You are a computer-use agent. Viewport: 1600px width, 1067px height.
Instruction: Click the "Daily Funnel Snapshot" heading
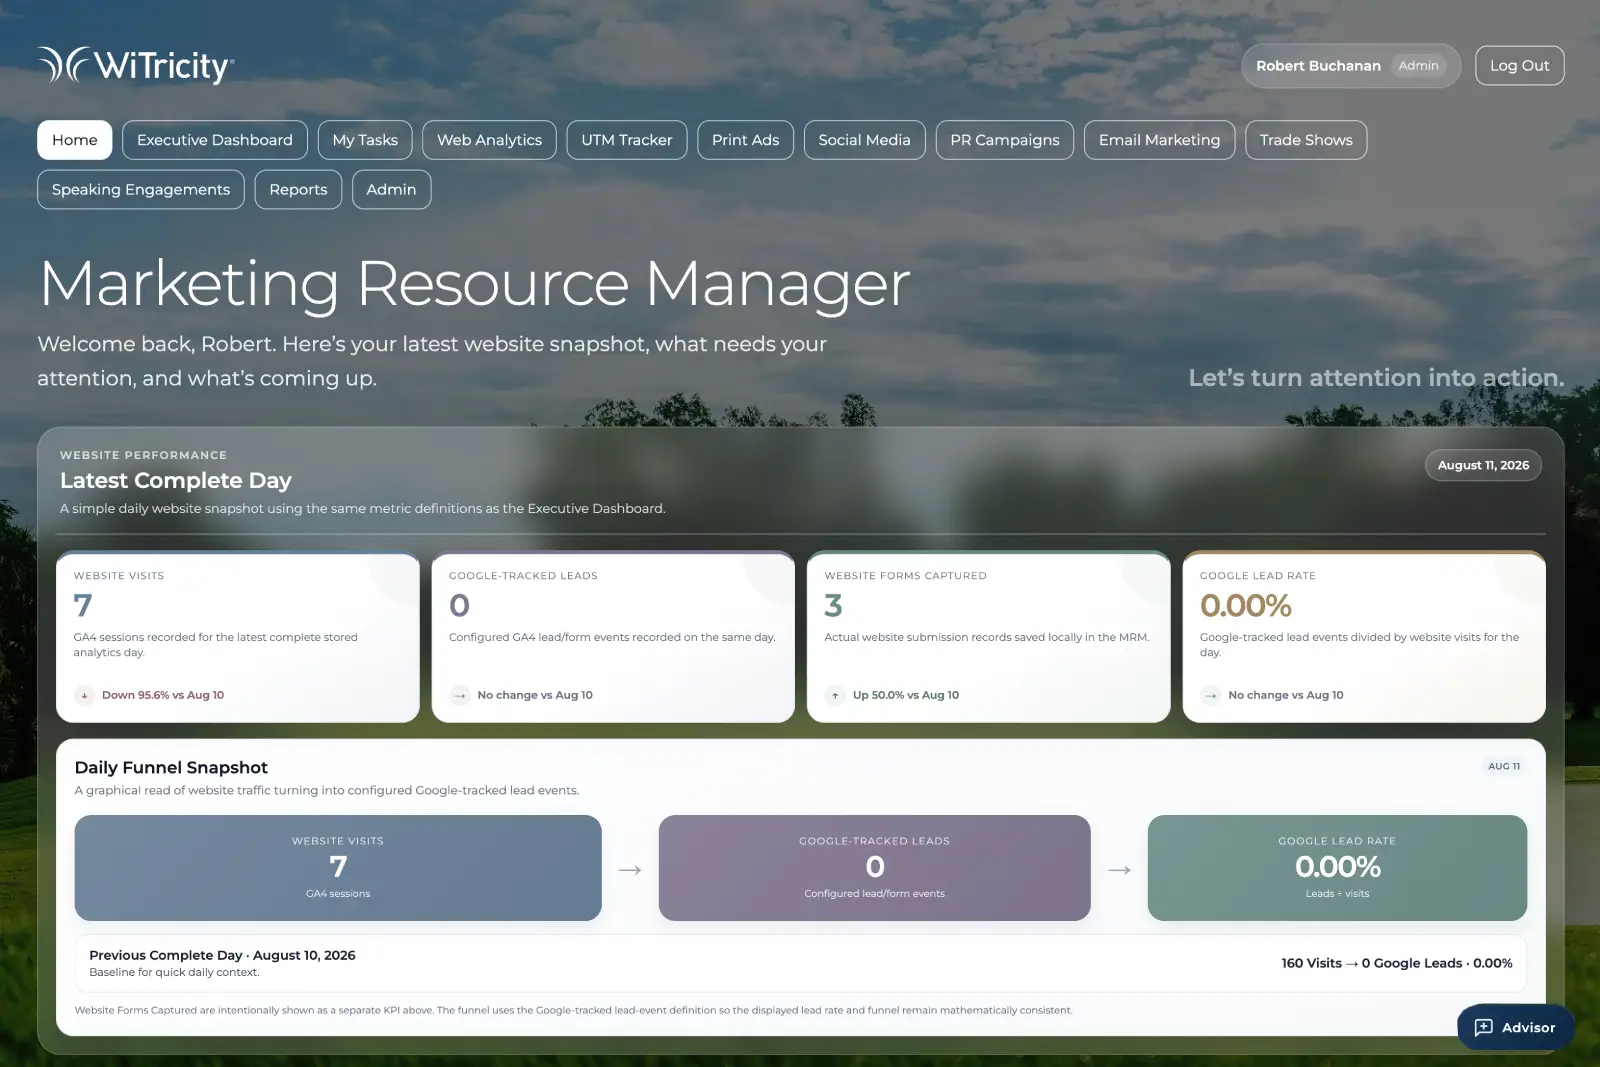(171, 767)
